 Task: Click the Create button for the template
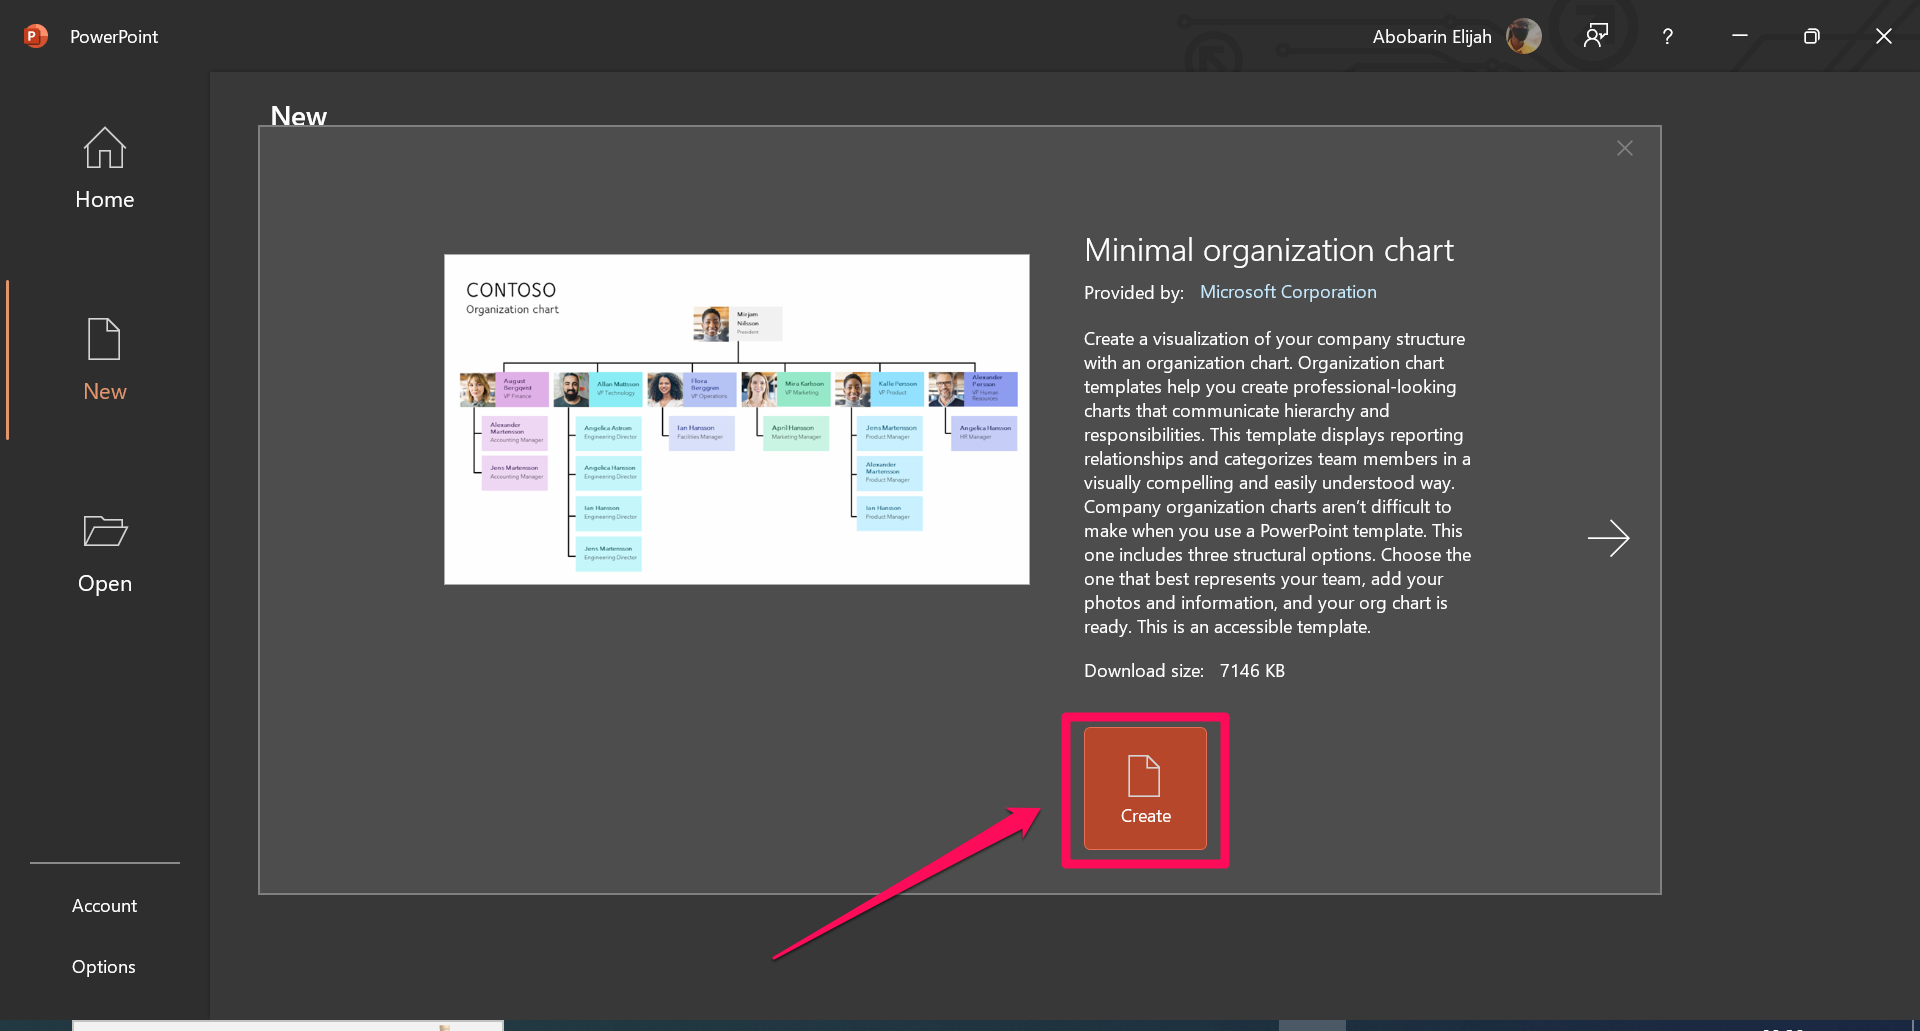[x=1145, y=789]
